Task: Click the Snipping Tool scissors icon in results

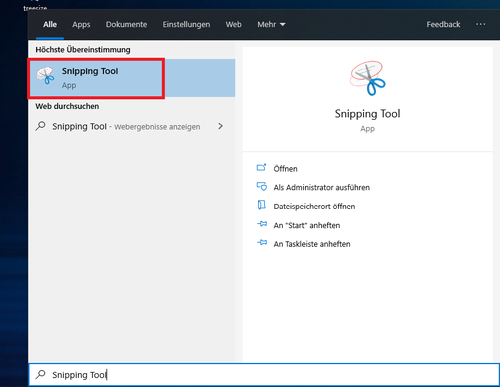Action: tap(45, 75)
